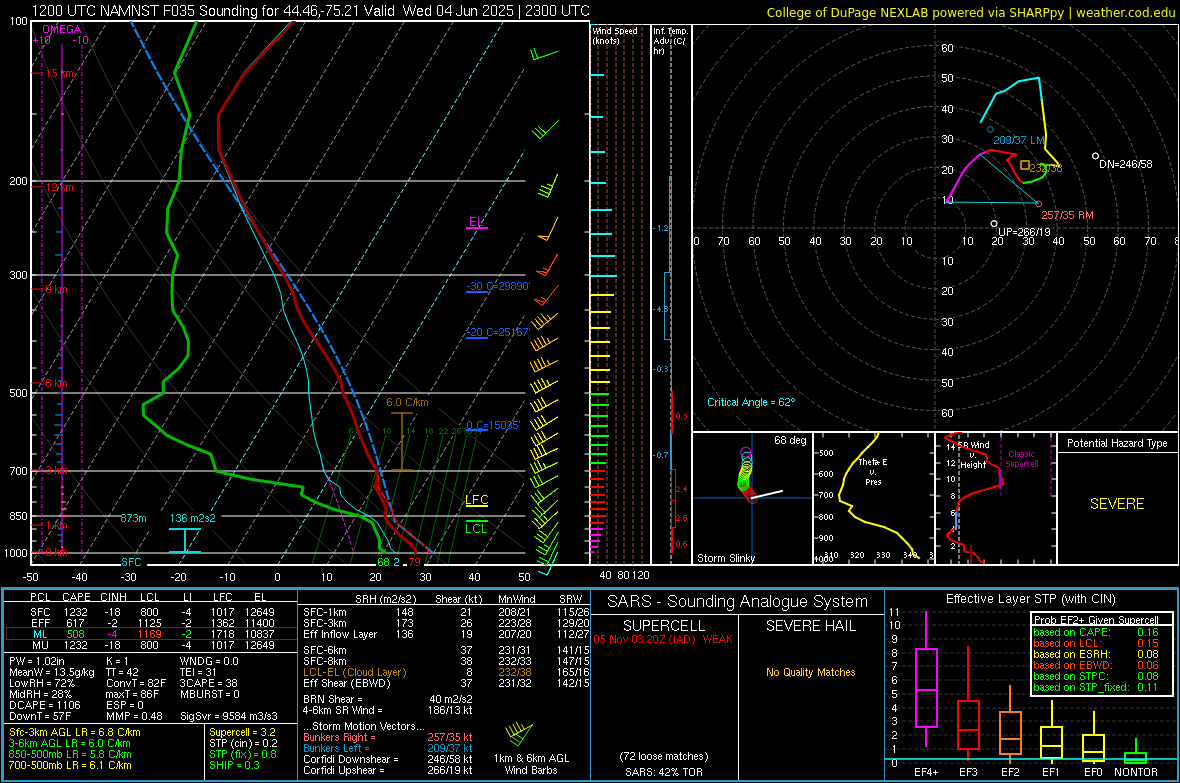
Task: Click the 1km & 6km AGL wind barbs icon
Action: click(519, 733)
